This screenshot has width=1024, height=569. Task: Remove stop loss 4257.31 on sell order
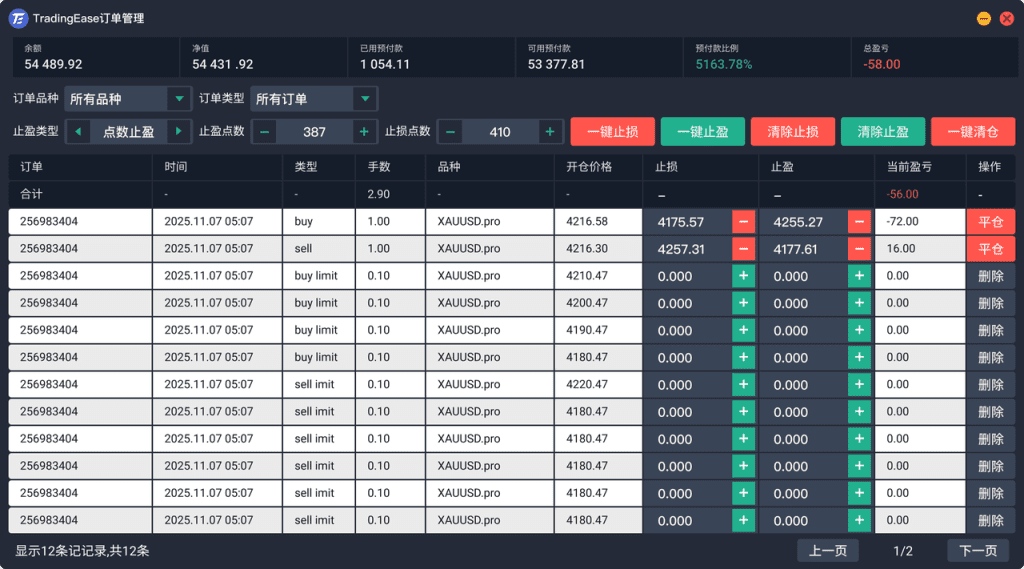743,249
